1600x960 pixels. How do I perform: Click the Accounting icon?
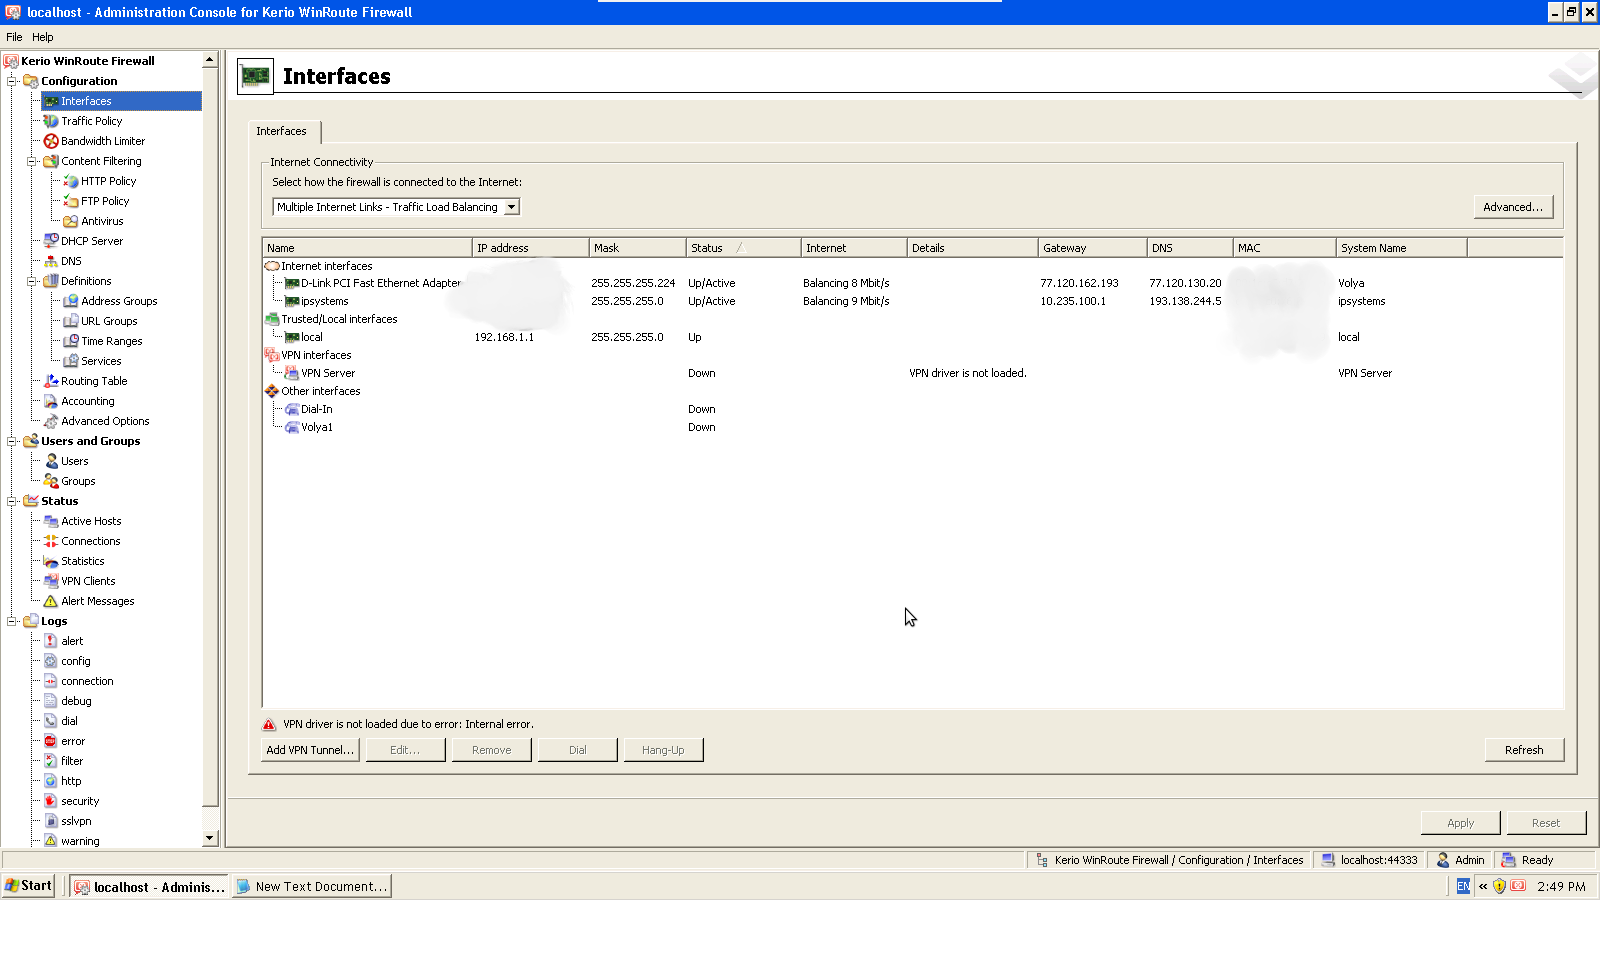tap(51, 401)
